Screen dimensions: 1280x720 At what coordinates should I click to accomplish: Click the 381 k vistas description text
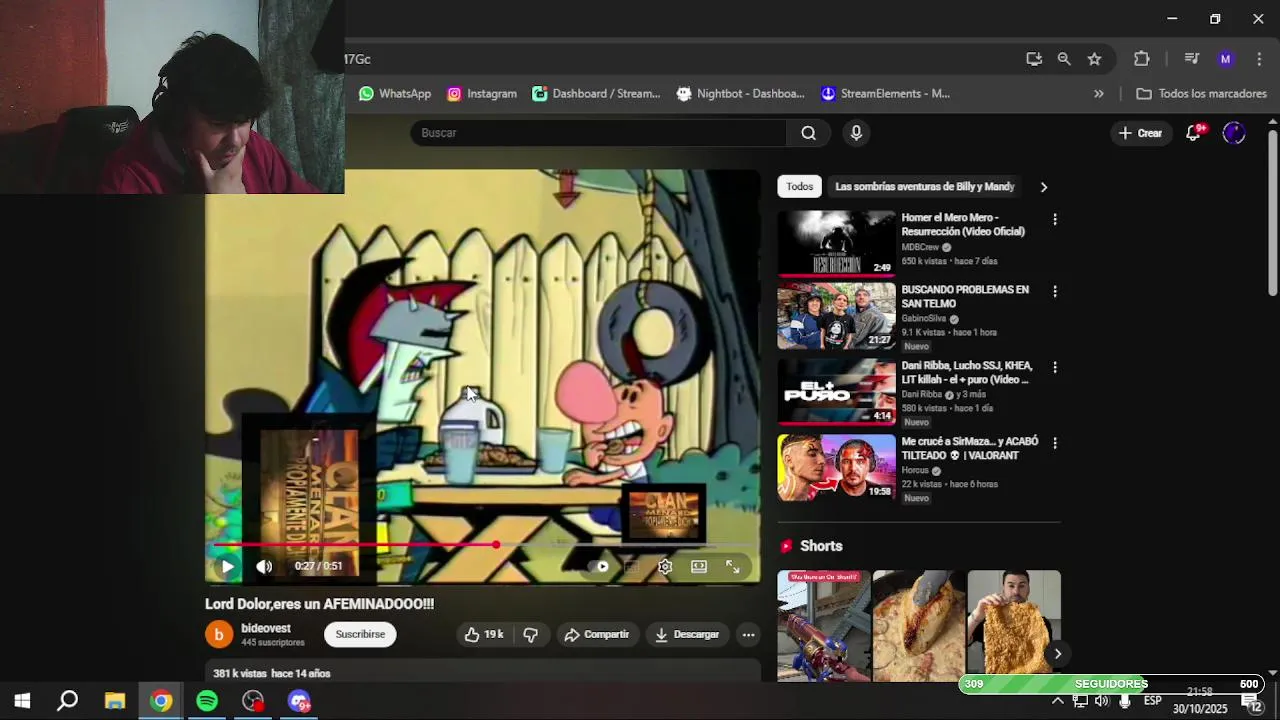tap(271, 674)
